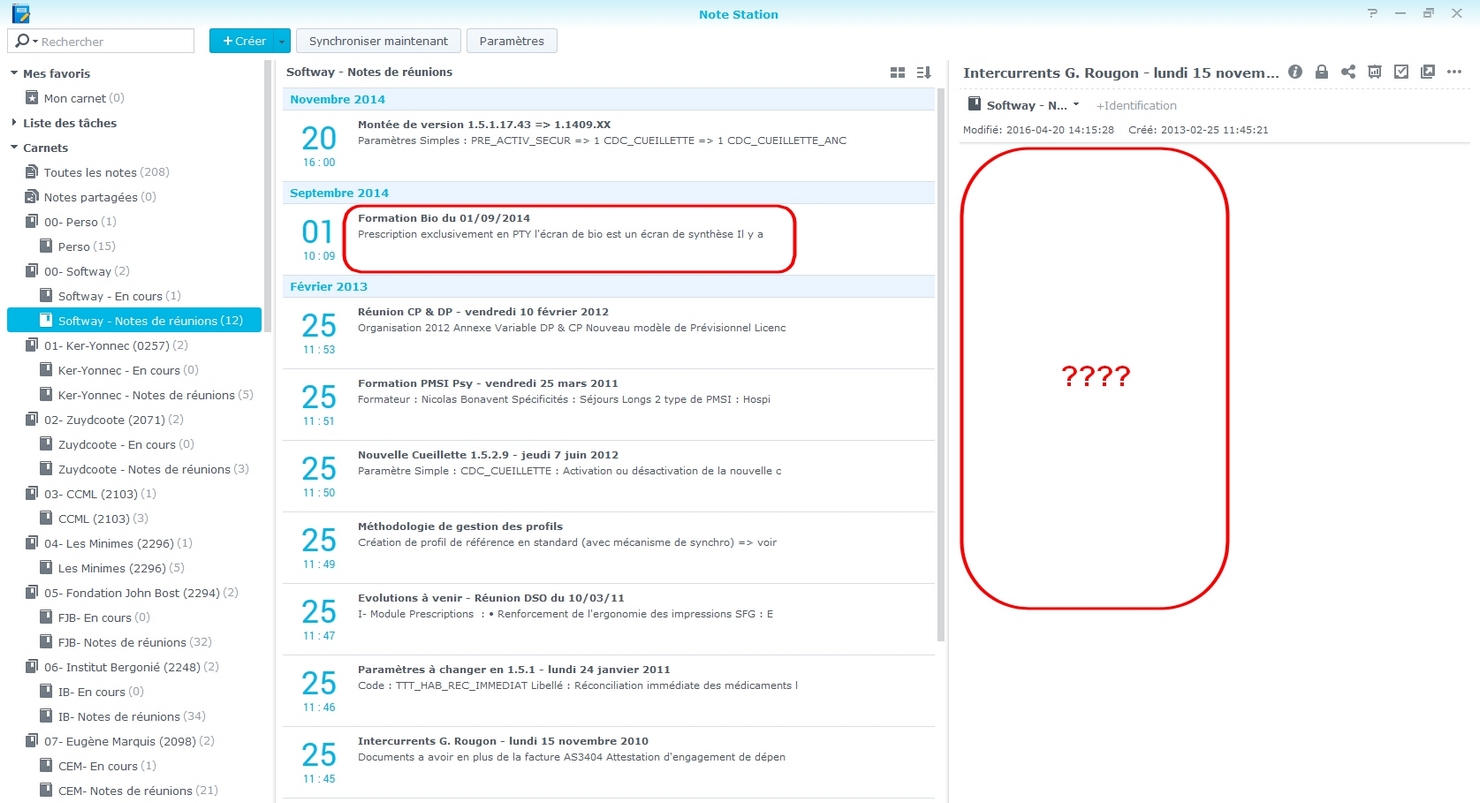Open note Paramètres à changer en 1.5.1
Viewport: 1480px width, 803px height.
[x=609, y=691]
